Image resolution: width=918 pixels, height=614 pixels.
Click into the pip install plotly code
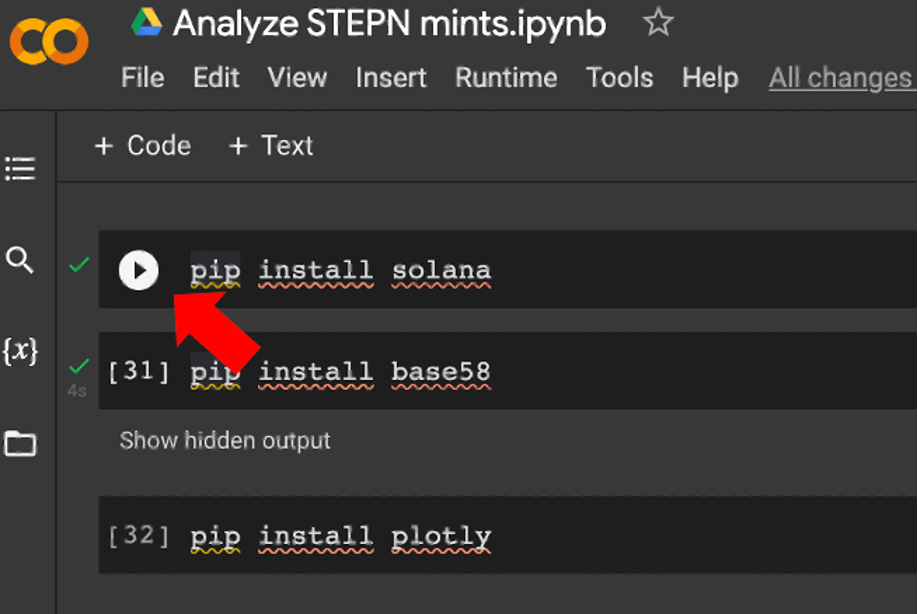click(x=341, y=537)
